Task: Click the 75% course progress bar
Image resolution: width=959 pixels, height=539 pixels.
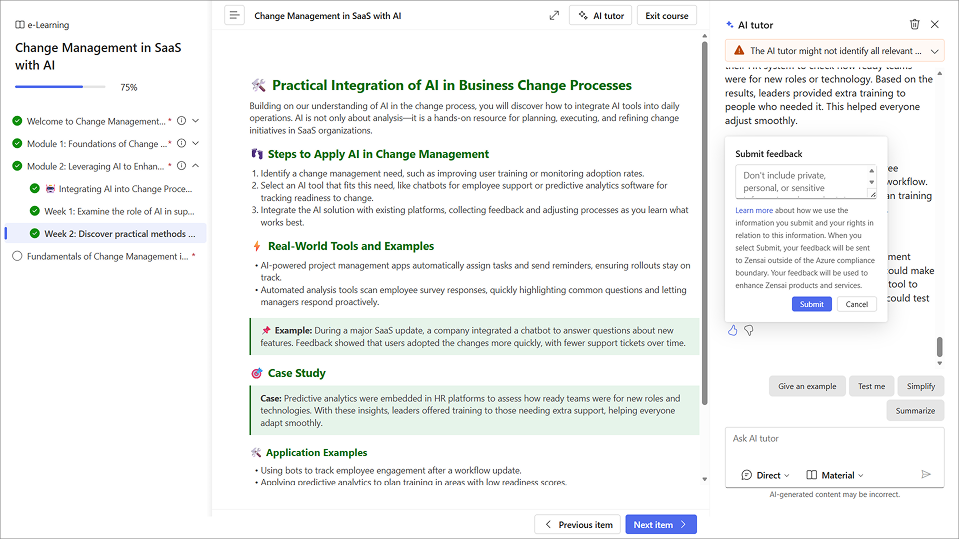Action: [60, 87]
